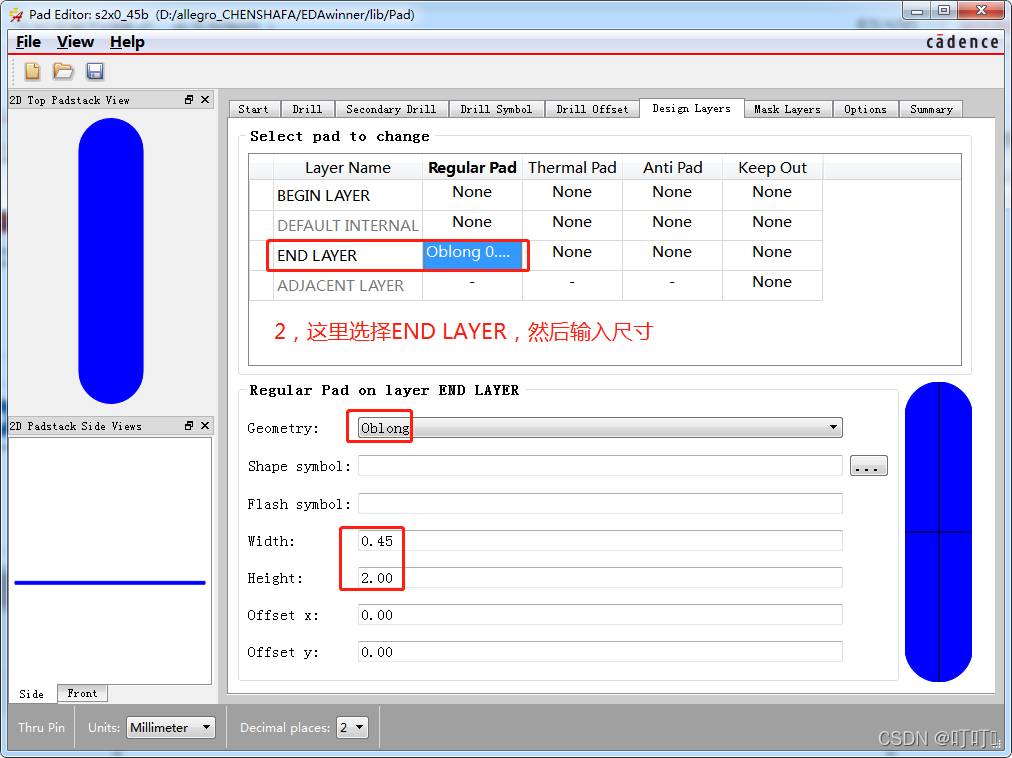Click BEGIN LAYER Regular Pad cell
The image size is (1012, 758).
472,195
